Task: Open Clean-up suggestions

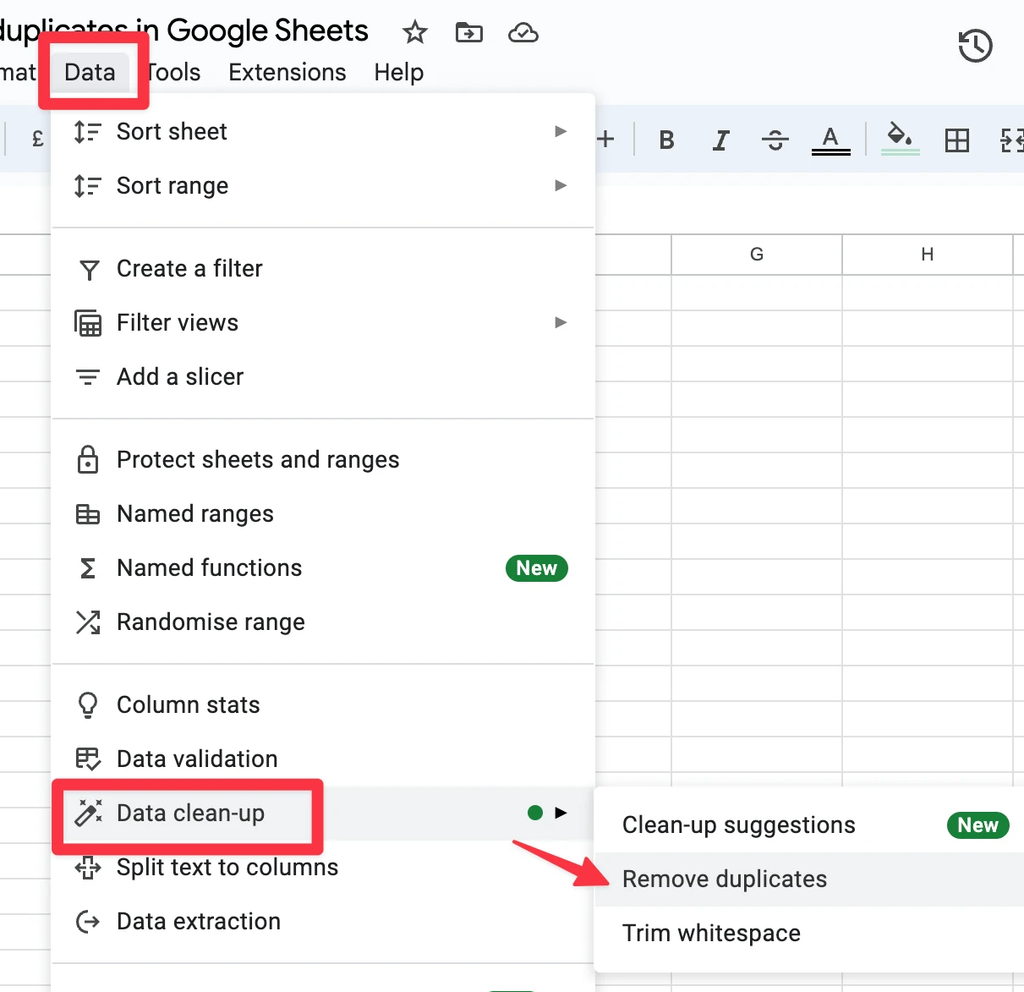Action: pyautogui.click(x=739, y=826)
